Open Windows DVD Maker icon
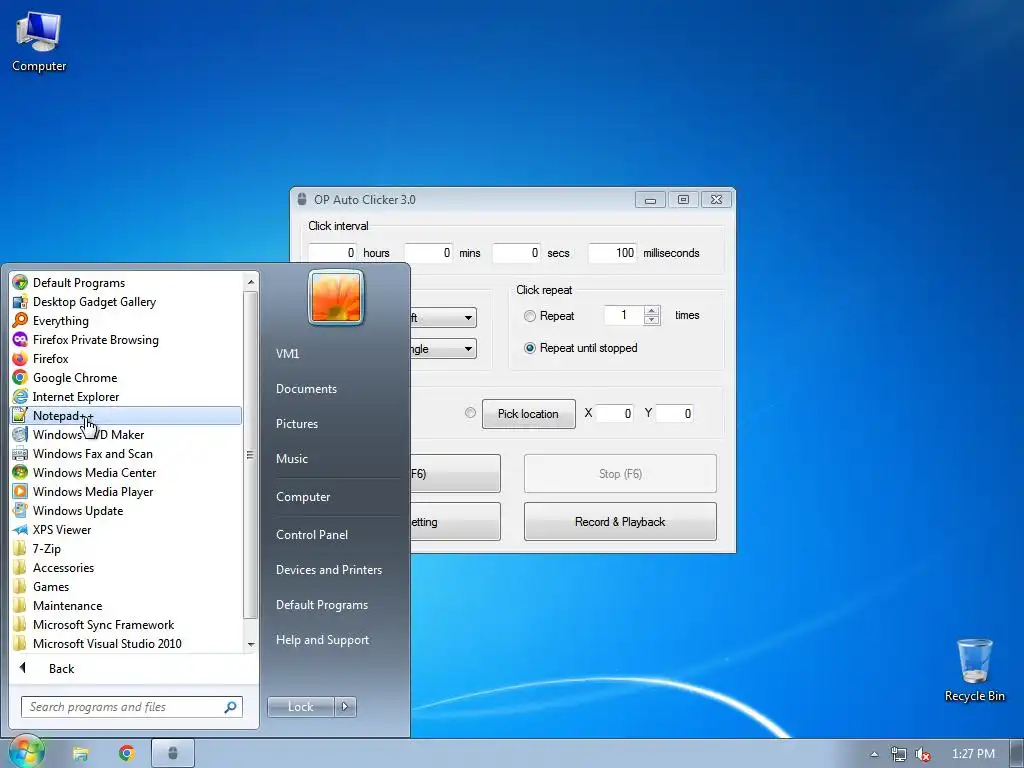Viewport: 1024px width, 768px height. [x=20, y=434]
